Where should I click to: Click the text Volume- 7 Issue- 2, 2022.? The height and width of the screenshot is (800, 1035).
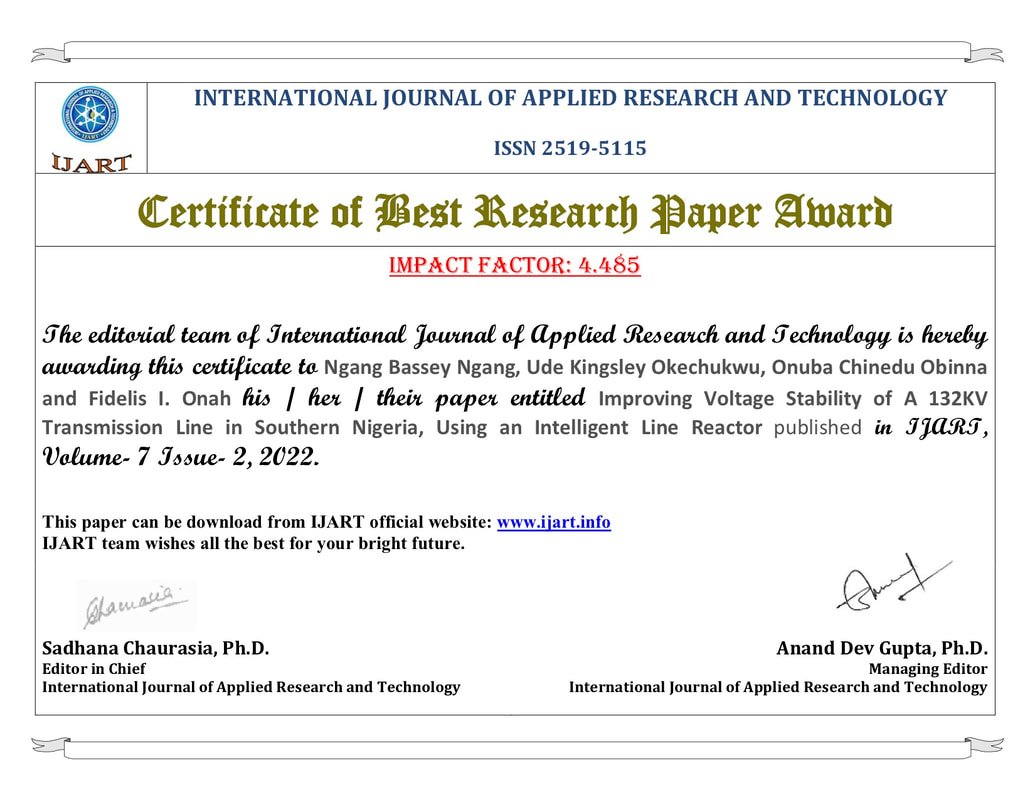click(181, 456)
